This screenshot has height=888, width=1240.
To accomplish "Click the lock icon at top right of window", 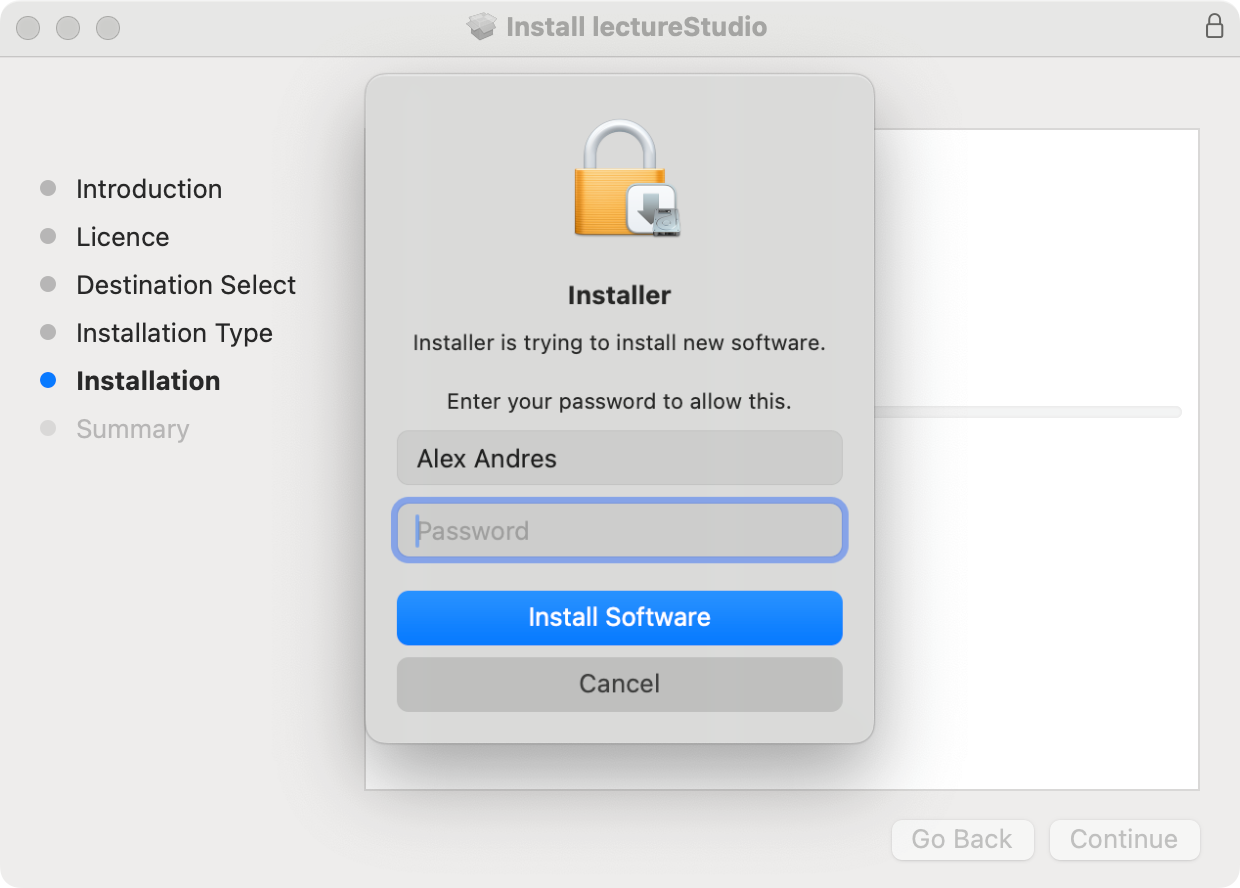I will (1215, 26).
